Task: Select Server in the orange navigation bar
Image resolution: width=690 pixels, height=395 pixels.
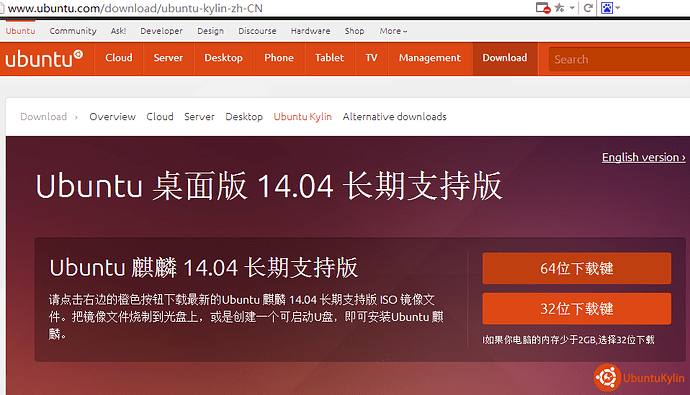Action: tap(168, 58)
